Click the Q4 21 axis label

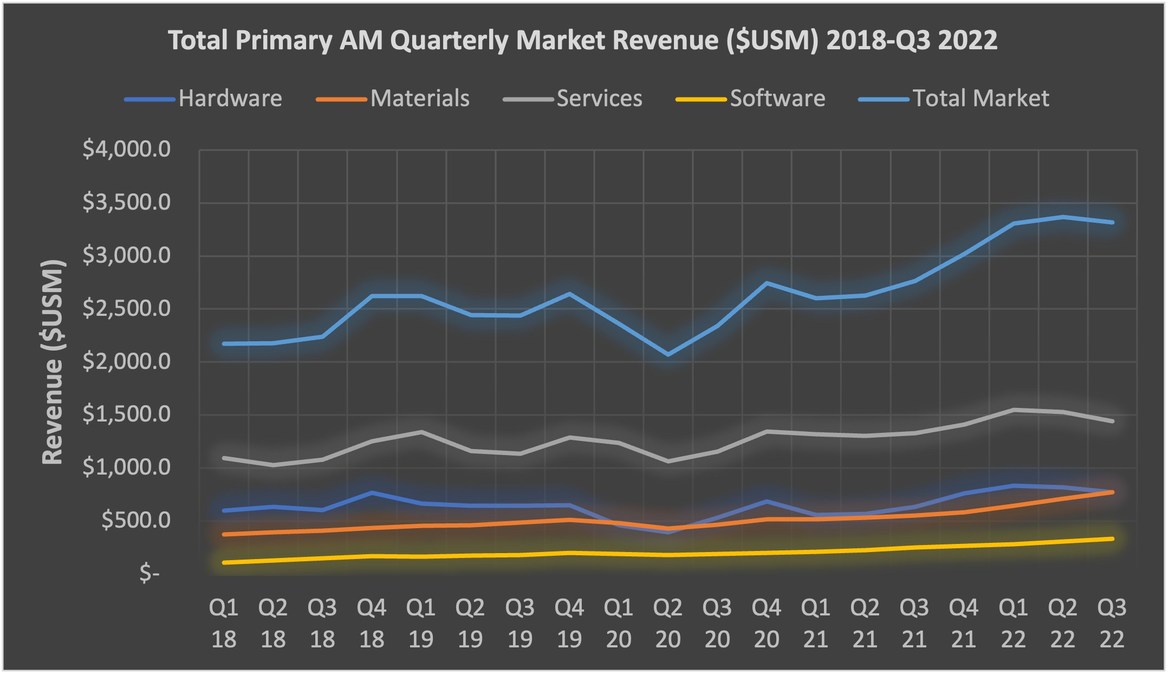click(964, 624)
